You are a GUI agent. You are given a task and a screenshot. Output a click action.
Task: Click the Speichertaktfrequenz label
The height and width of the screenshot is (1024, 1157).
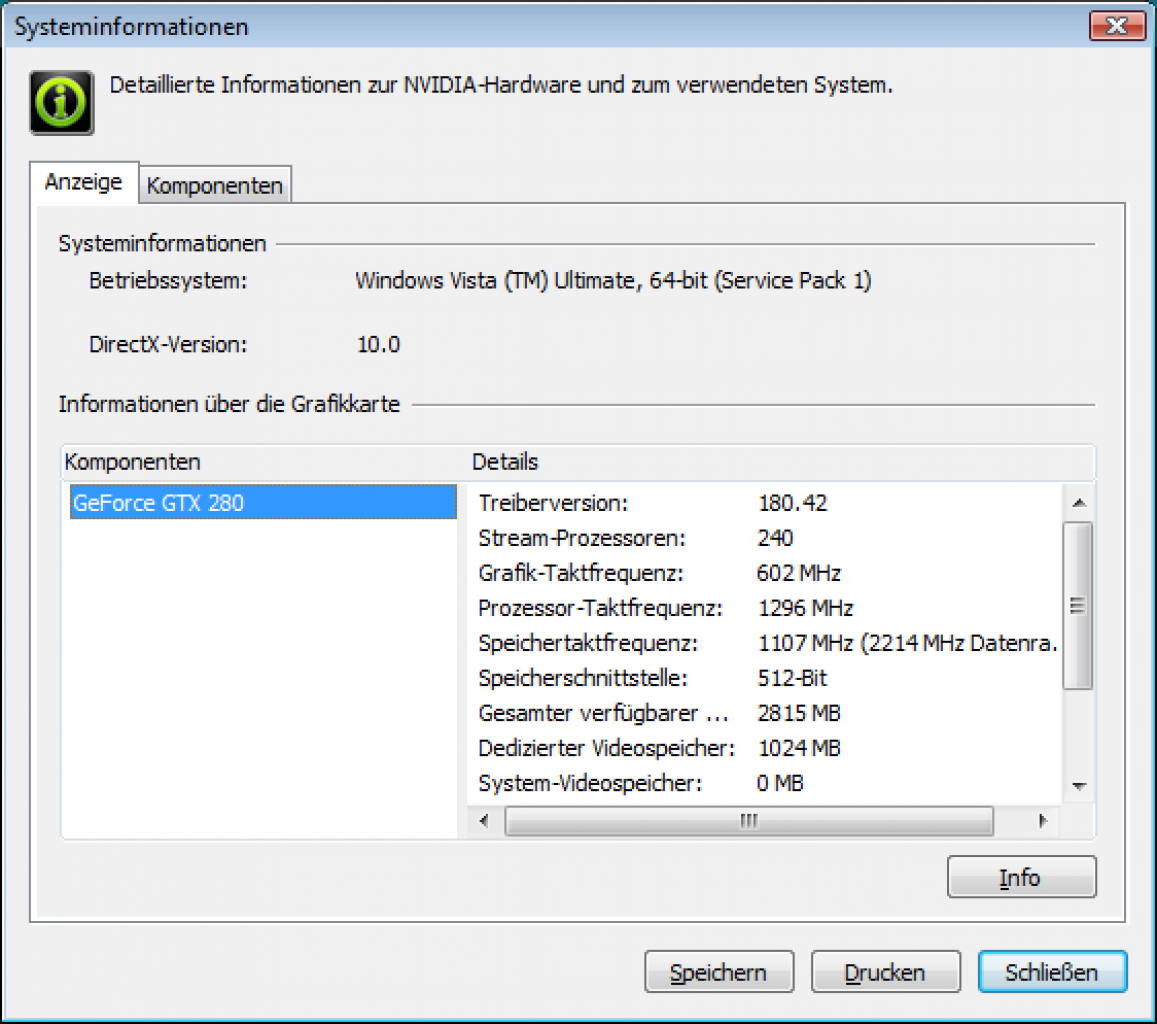click(588, 643)
